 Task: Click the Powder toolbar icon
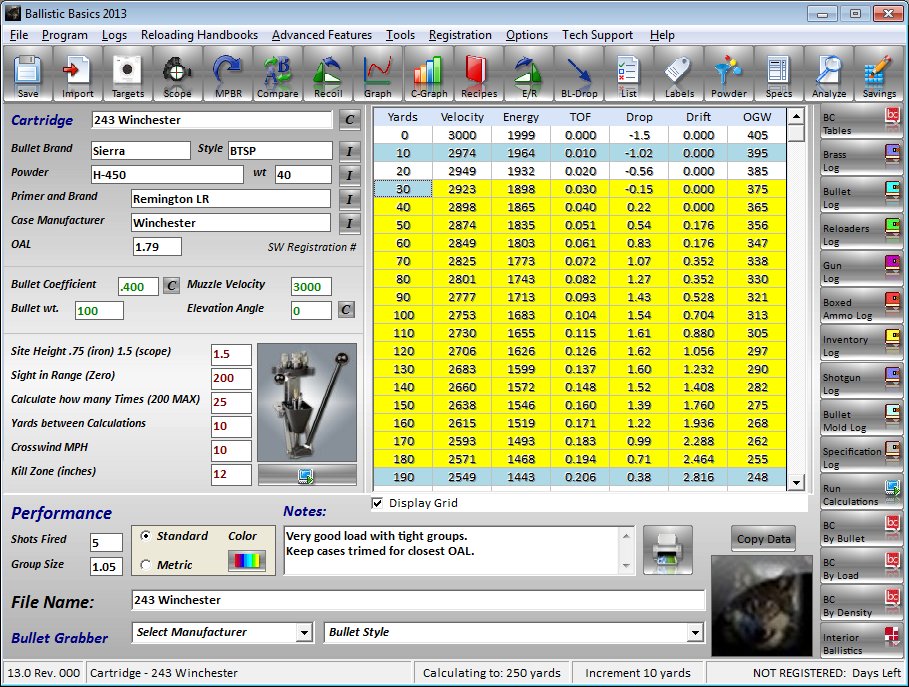729,76
